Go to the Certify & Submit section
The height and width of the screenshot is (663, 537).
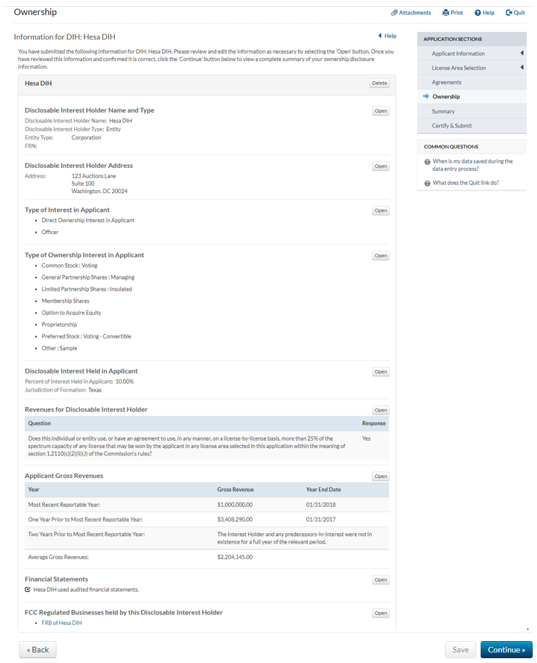(x=452, y=126)
